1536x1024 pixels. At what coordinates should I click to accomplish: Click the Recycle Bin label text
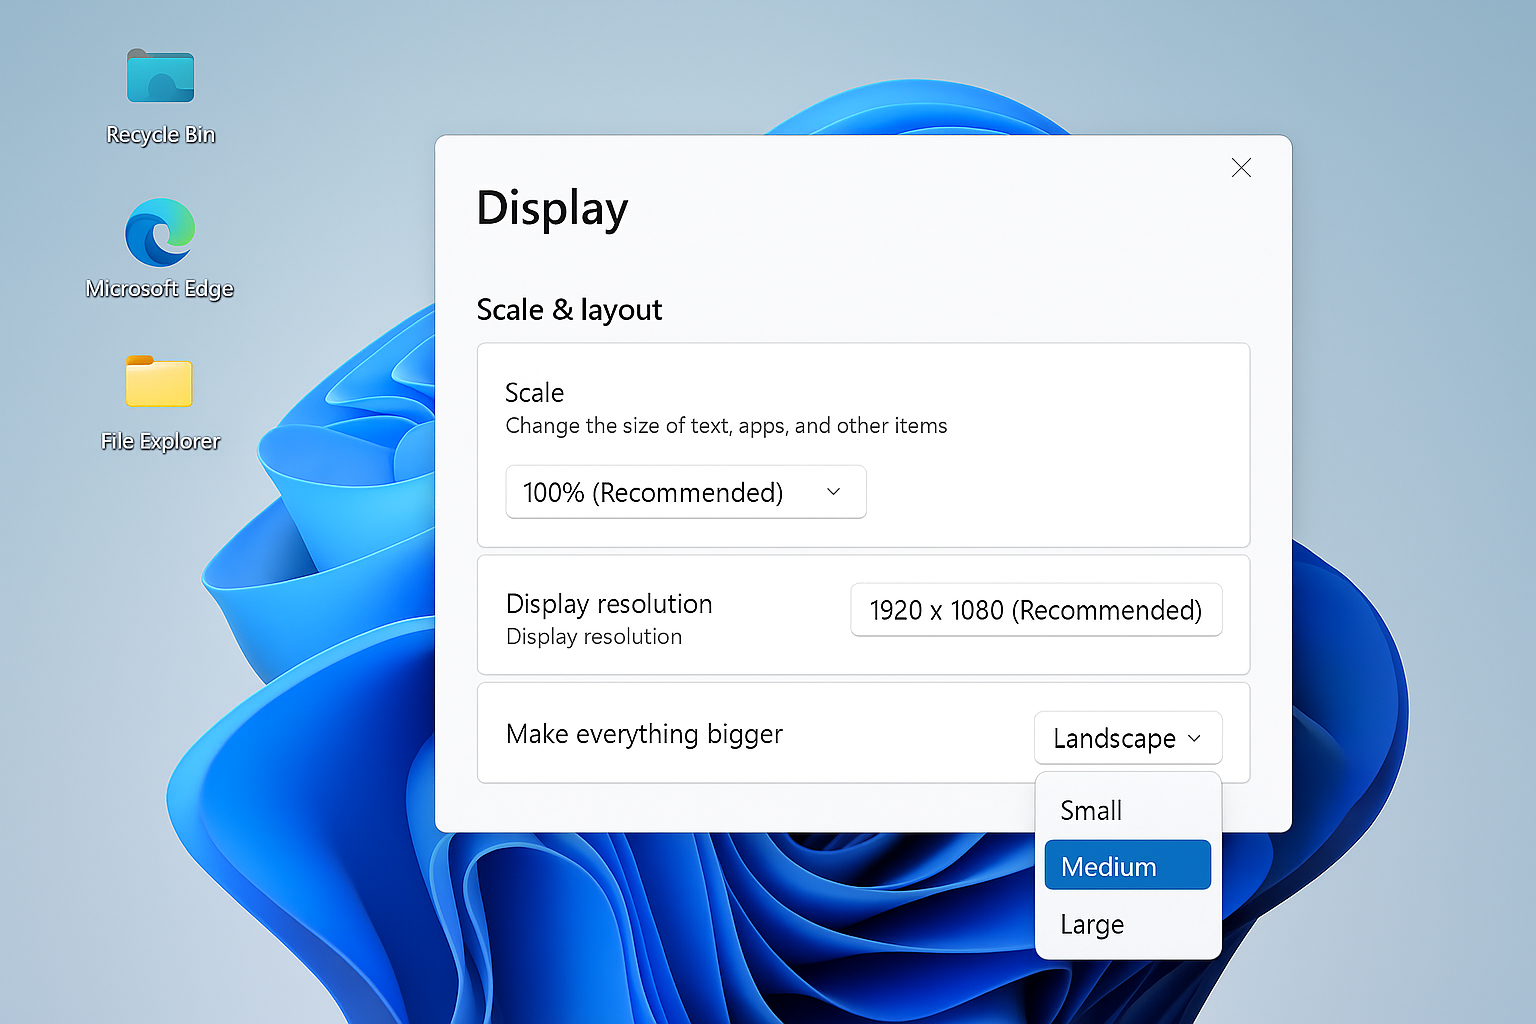pyautogui.click(x=161, y=135)
